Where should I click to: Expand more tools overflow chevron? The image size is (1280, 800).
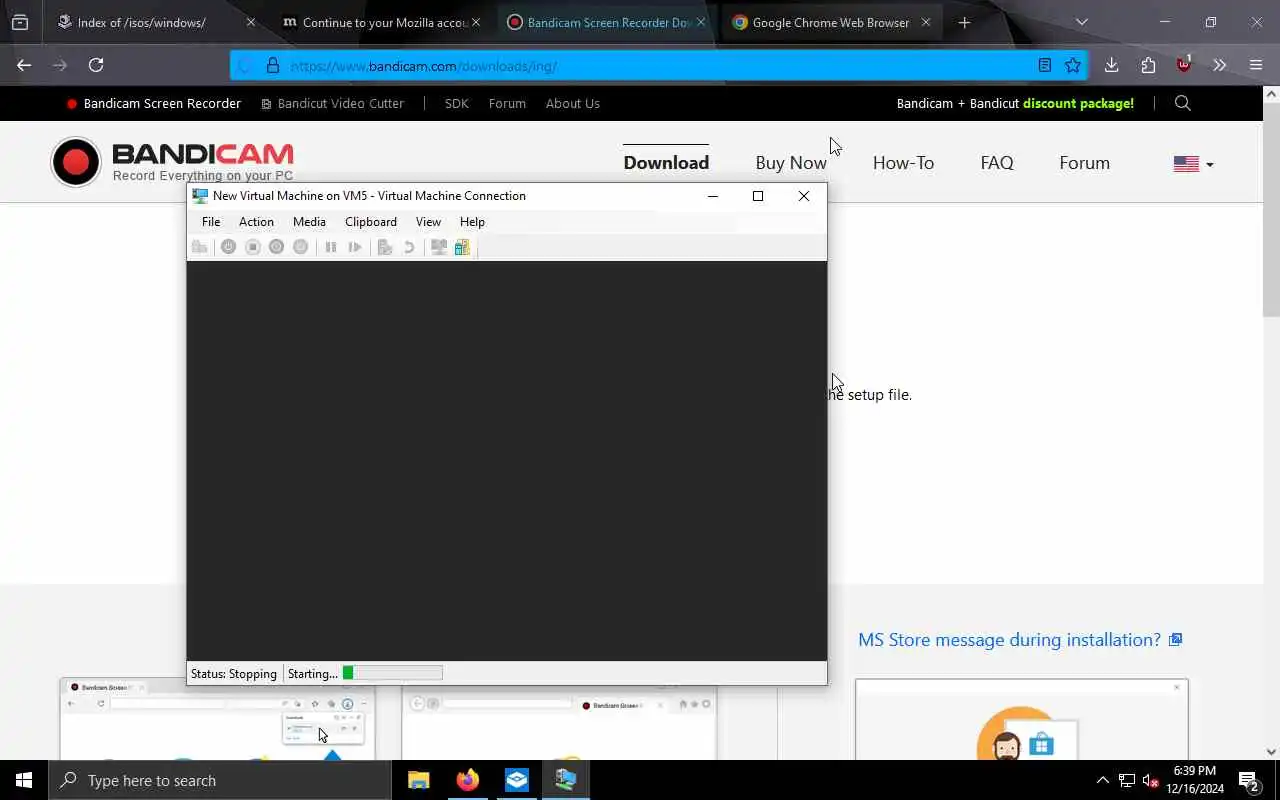[x=1219, y=65]
